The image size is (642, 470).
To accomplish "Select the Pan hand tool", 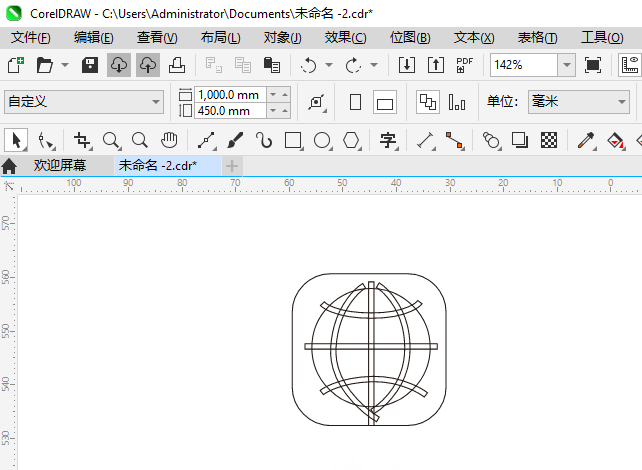I will coord(169,140).
